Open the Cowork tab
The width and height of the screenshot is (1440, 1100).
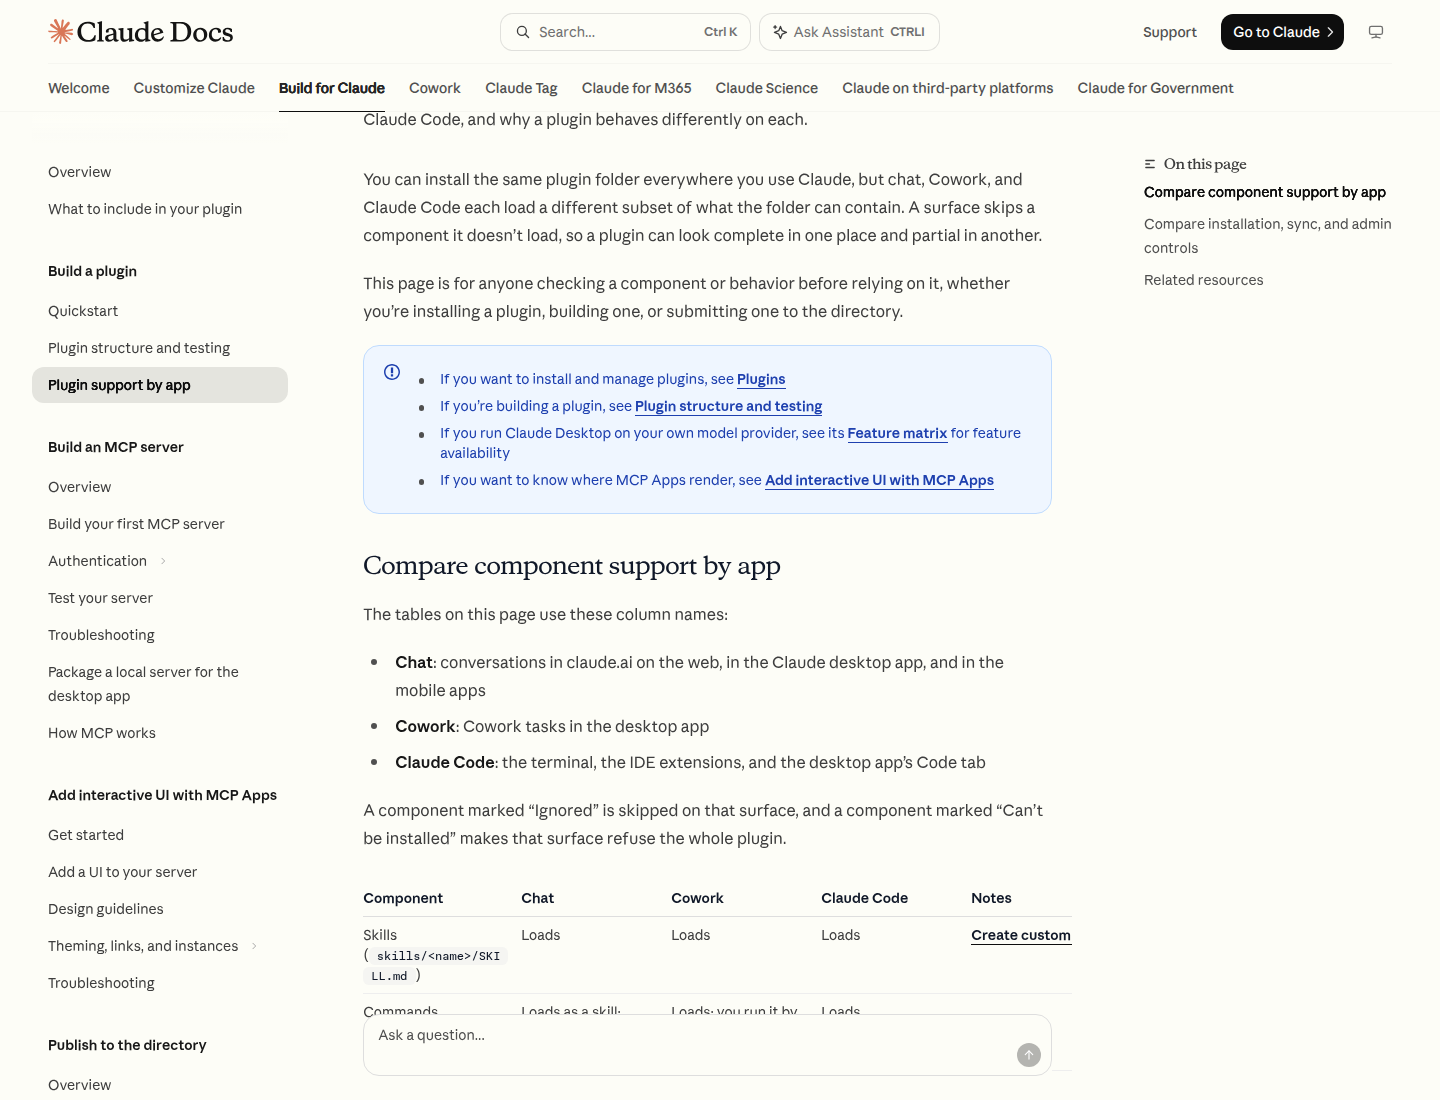435,88
